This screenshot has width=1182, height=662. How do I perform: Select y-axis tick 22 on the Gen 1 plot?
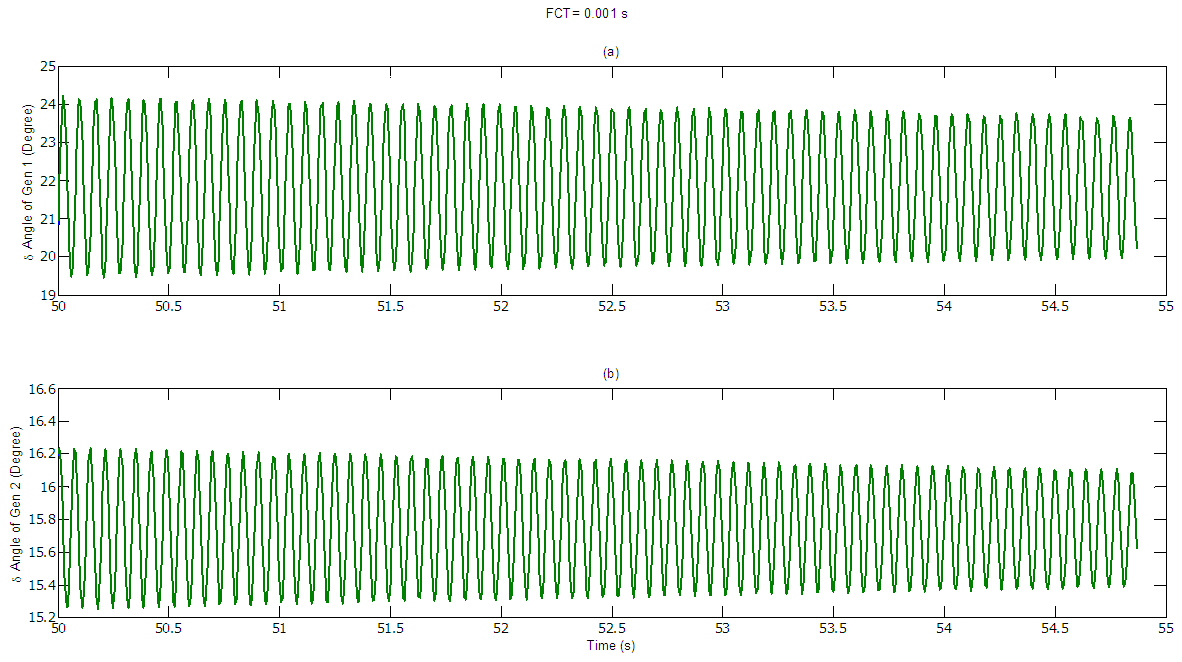(x=46, y=181)
